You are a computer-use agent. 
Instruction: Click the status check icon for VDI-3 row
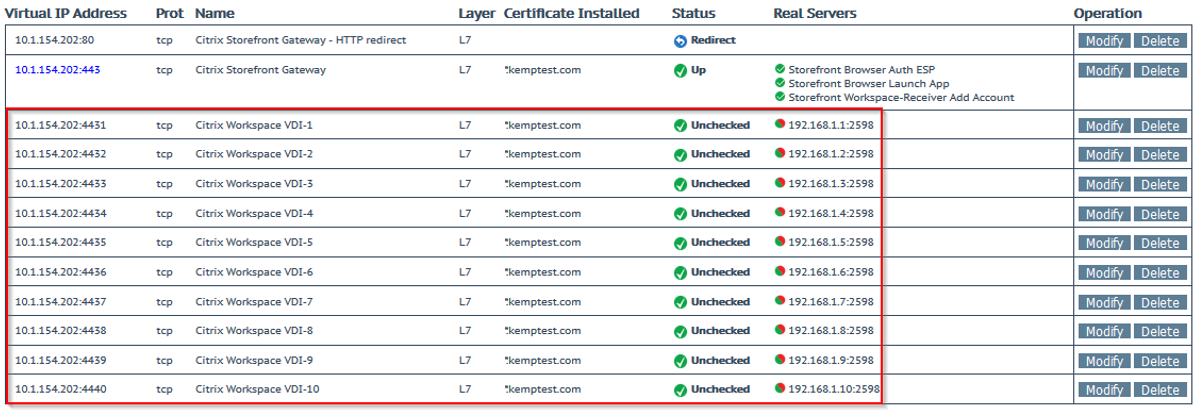[x=680, y=185]
